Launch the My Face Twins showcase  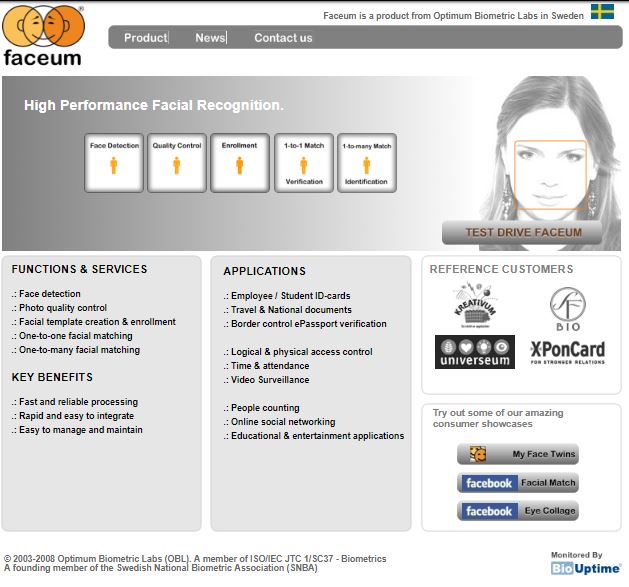[518, 454]
